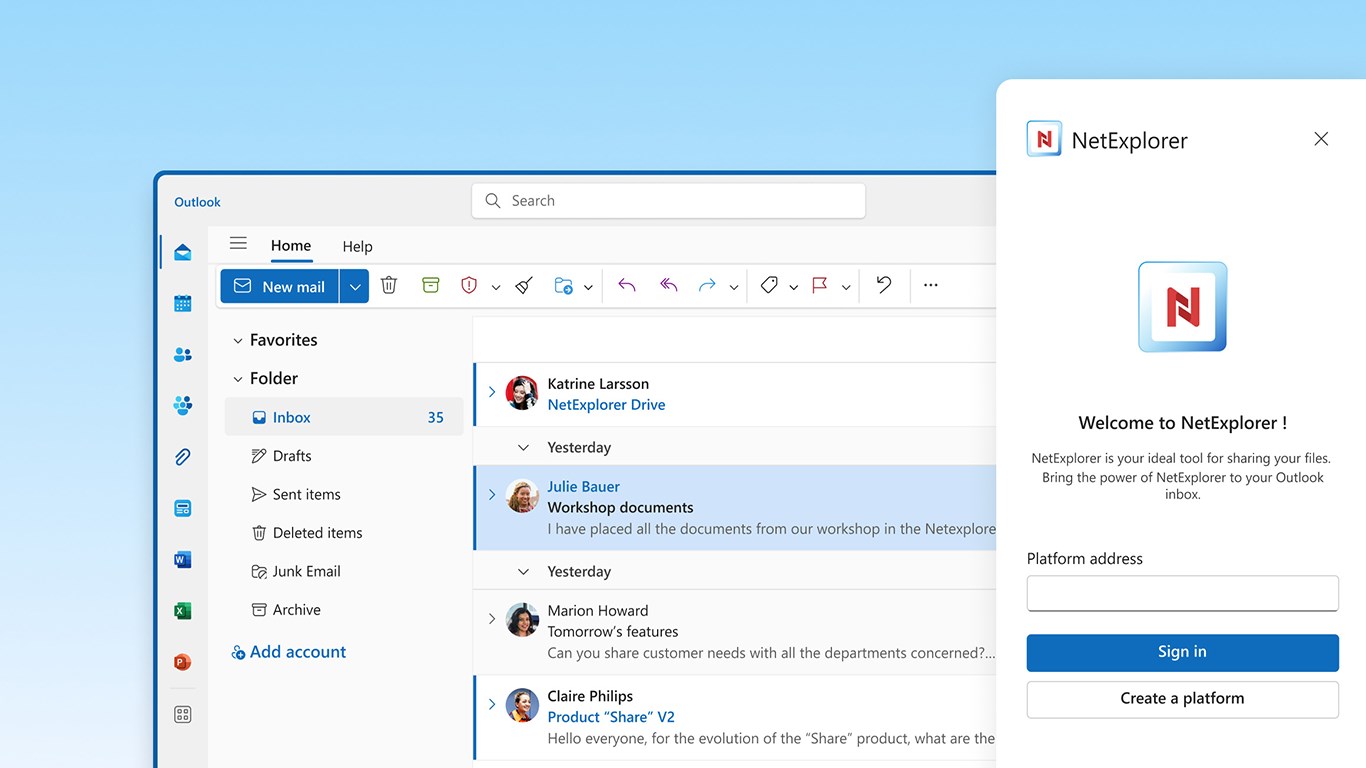Click the Move to folder icon
Viewport: 1366px width, 768px height.
pos(563,286)
